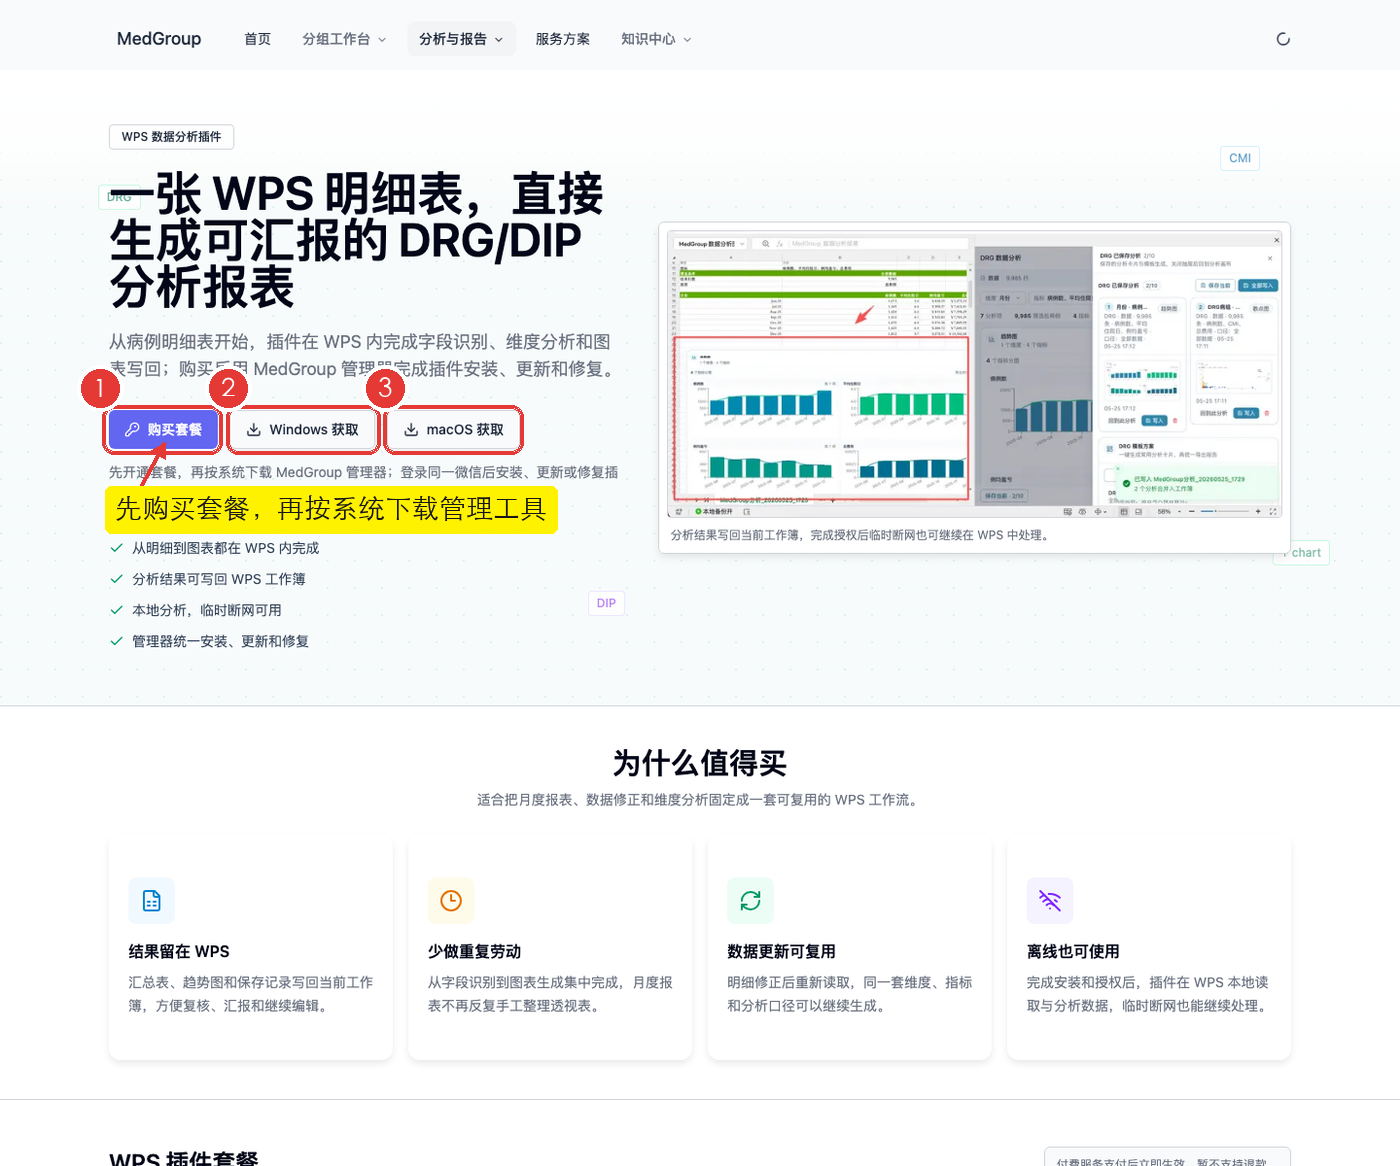Open the 首页 nav item
Viewport: 1400px width, 1166px height.
coord(258,39)
